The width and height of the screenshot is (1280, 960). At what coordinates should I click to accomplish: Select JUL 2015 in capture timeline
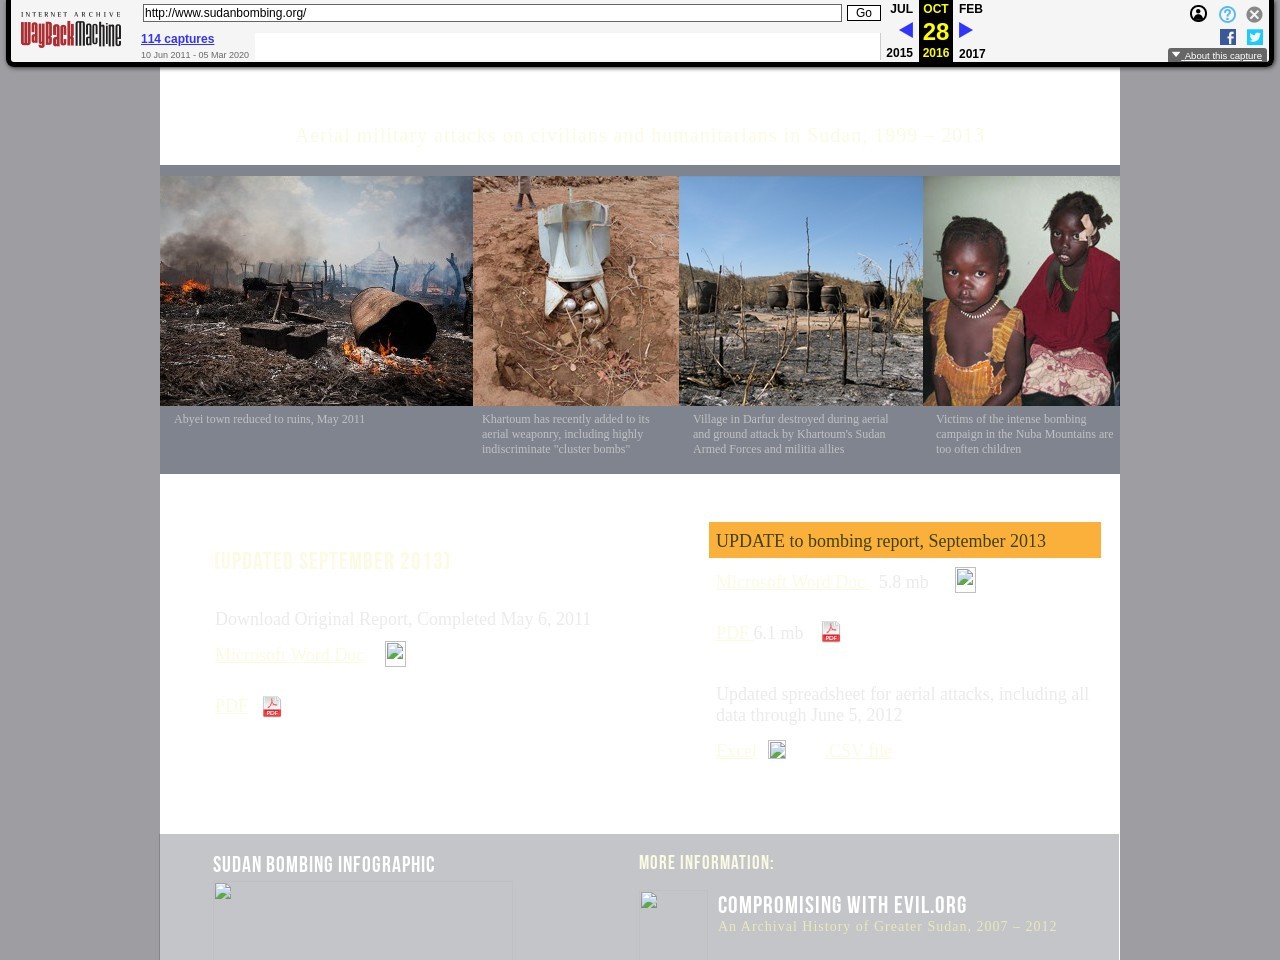[x=900, y=9]
